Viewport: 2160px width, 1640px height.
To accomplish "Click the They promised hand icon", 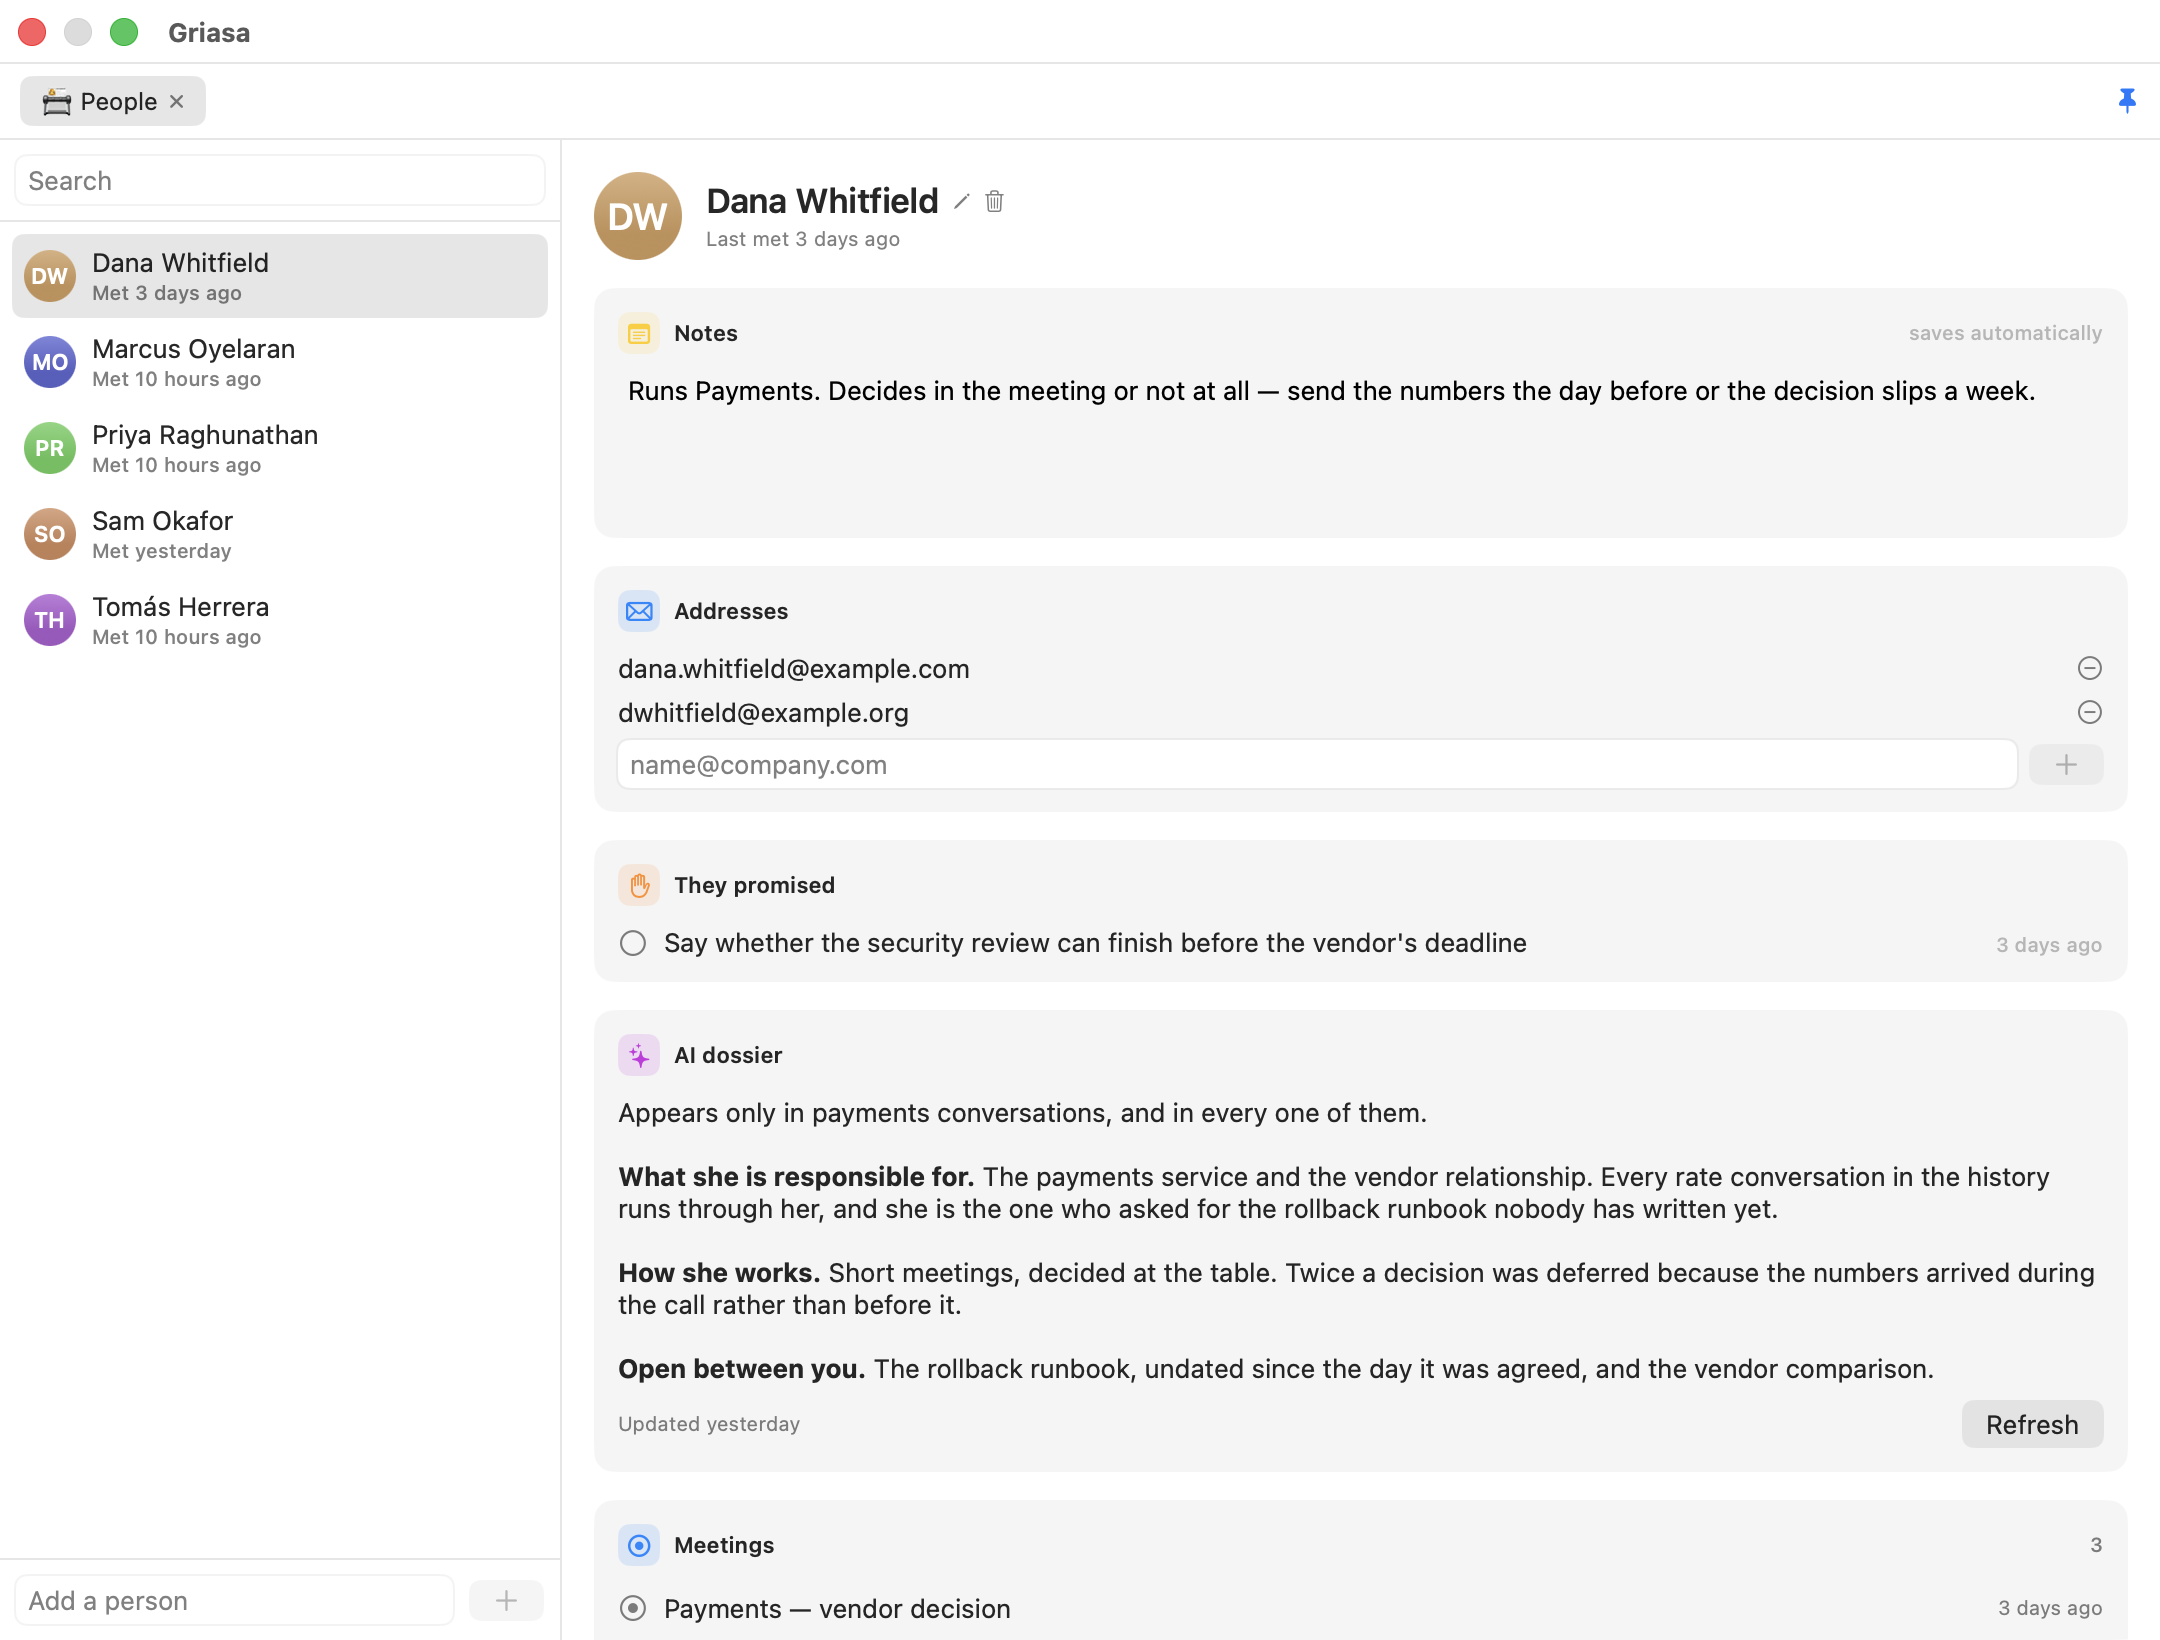I will pyautogui.click(x=639, y=885).
